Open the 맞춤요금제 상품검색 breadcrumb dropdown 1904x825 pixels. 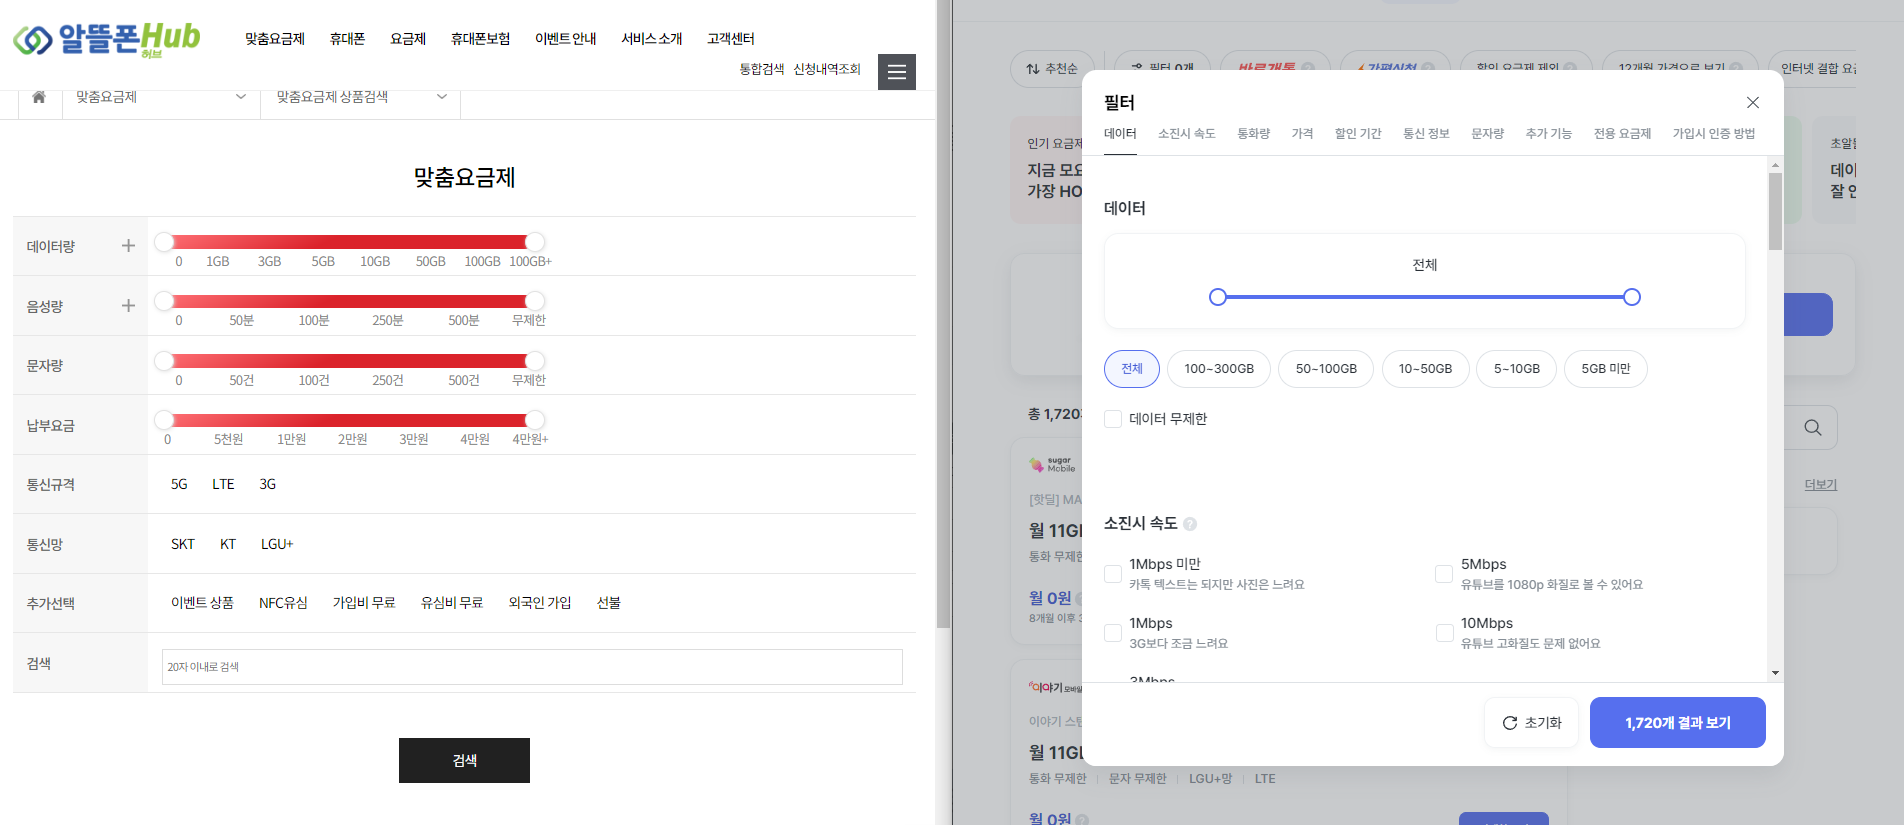click(361, 97)
